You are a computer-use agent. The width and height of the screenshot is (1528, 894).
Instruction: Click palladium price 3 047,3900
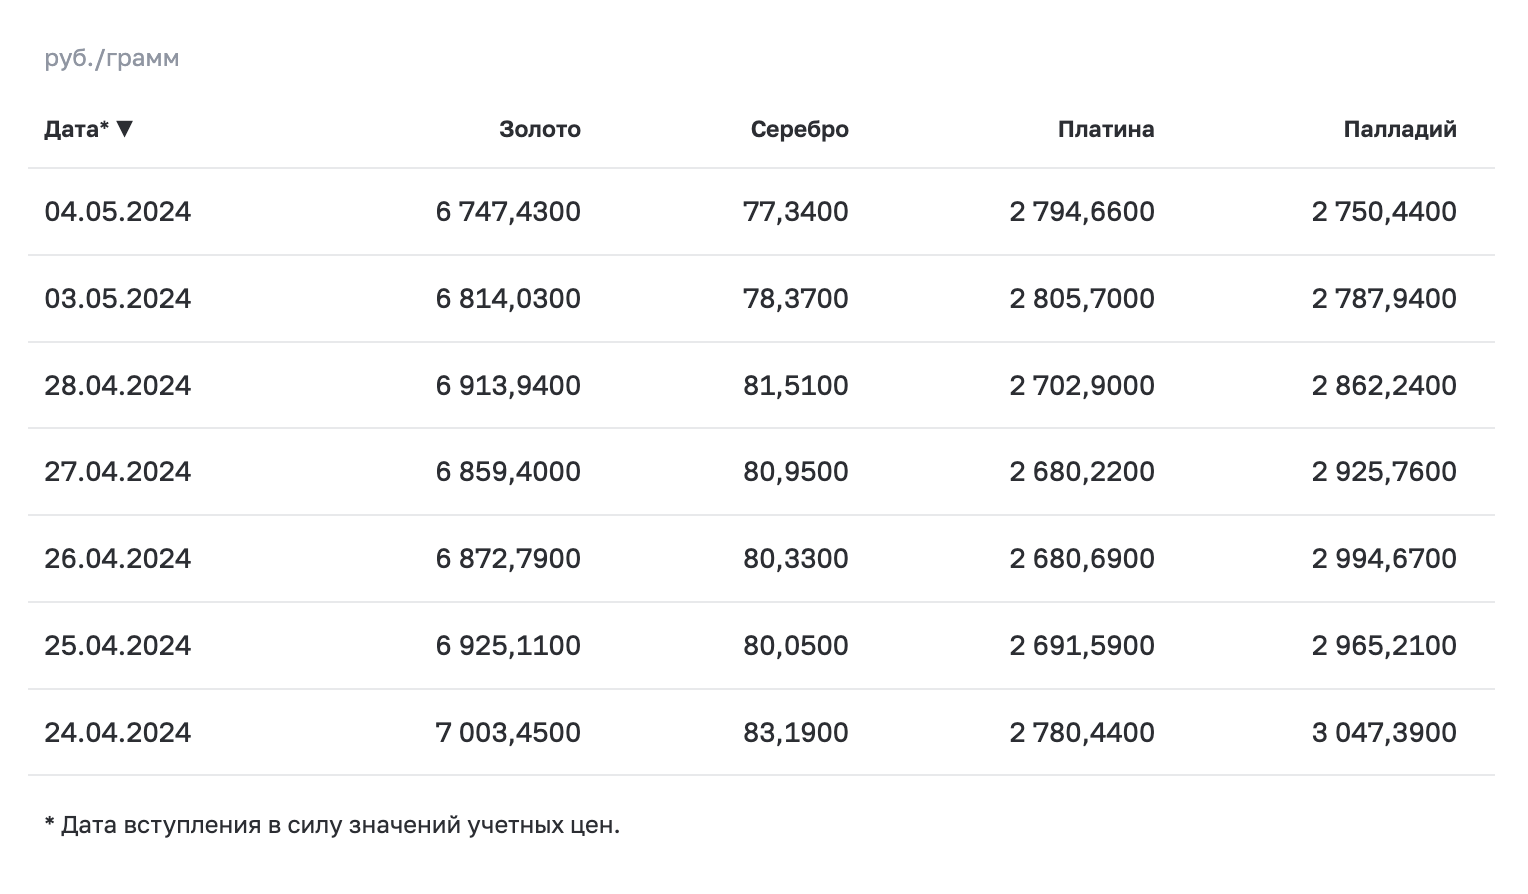coord(1384,733)
